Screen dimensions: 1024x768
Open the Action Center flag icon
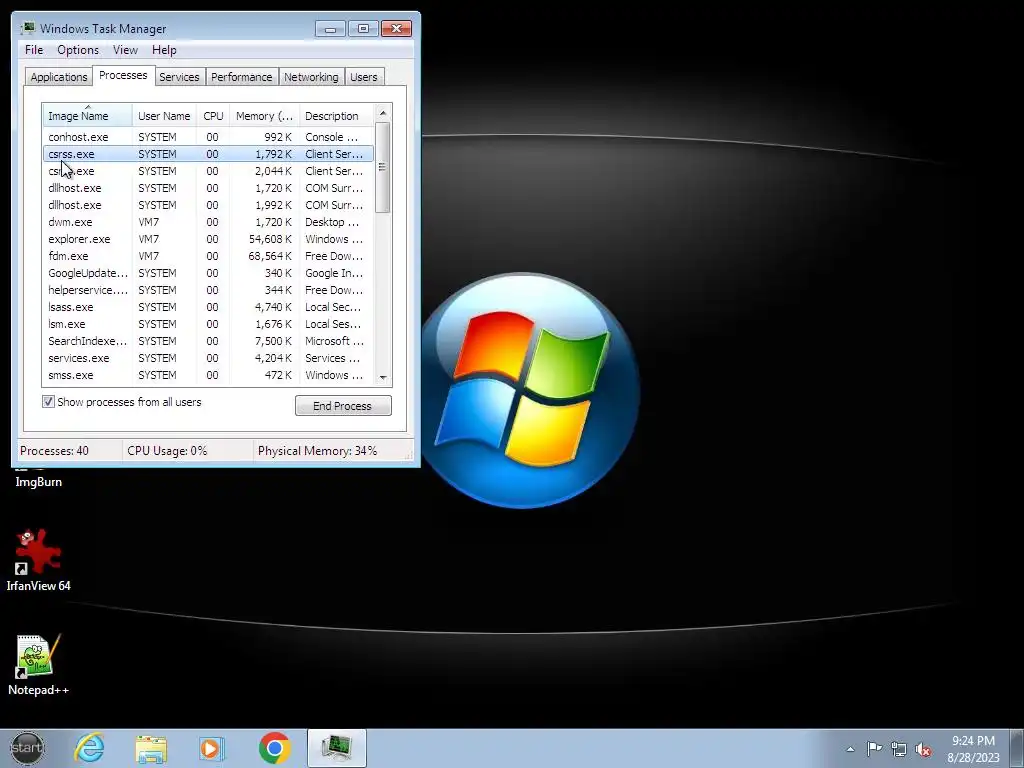coord(874,748)
